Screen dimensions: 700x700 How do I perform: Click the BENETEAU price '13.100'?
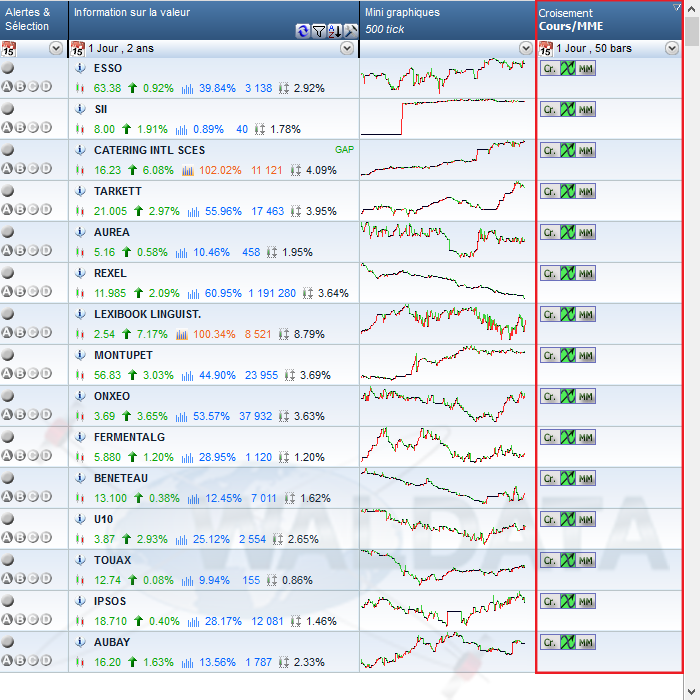click(x=110, y=498)
